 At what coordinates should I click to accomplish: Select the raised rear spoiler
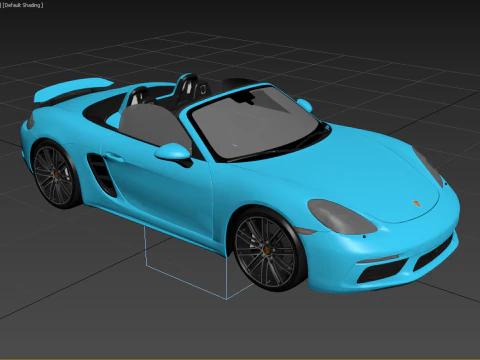pos(73,89)
